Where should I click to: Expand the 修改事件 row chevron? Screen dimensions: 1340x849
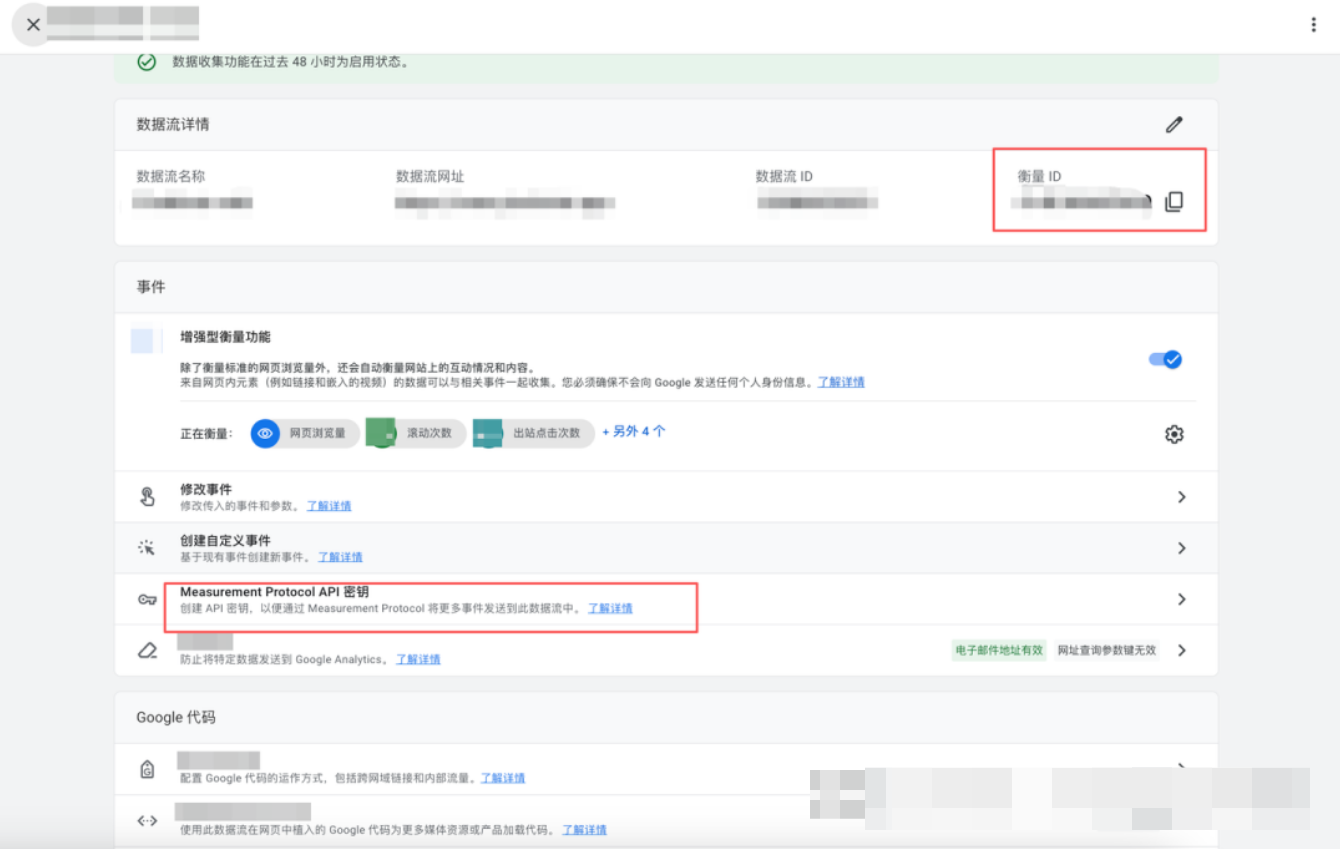[1181, 497]
